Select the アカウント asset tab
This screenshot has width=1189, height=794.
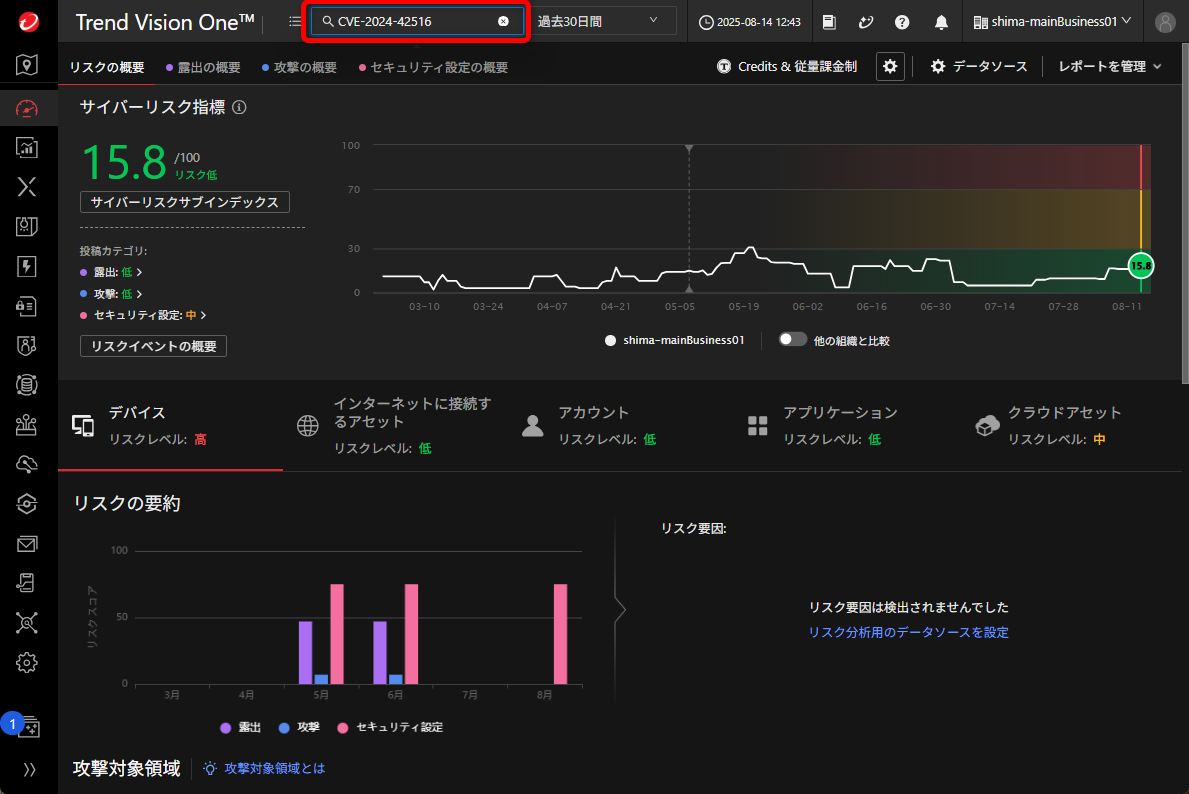tap(620, 425)
